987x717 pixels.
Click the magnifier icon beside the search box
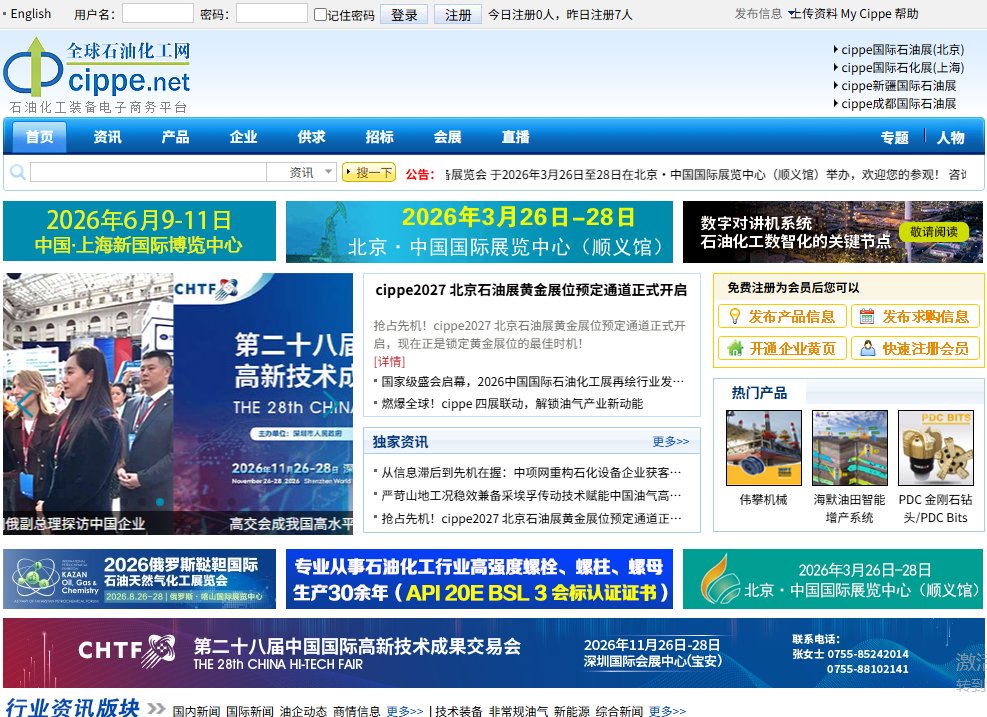pos(18,172)
